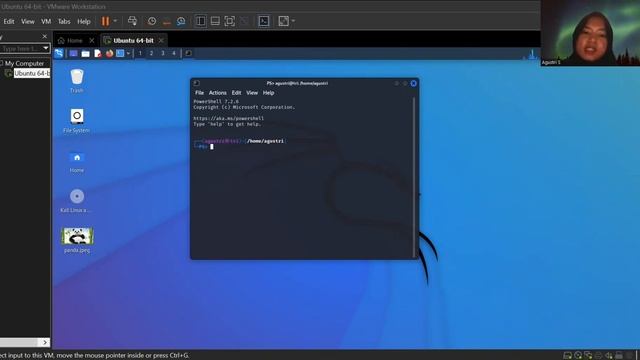Open the terminal Actions menu

(x=218, y=93)
